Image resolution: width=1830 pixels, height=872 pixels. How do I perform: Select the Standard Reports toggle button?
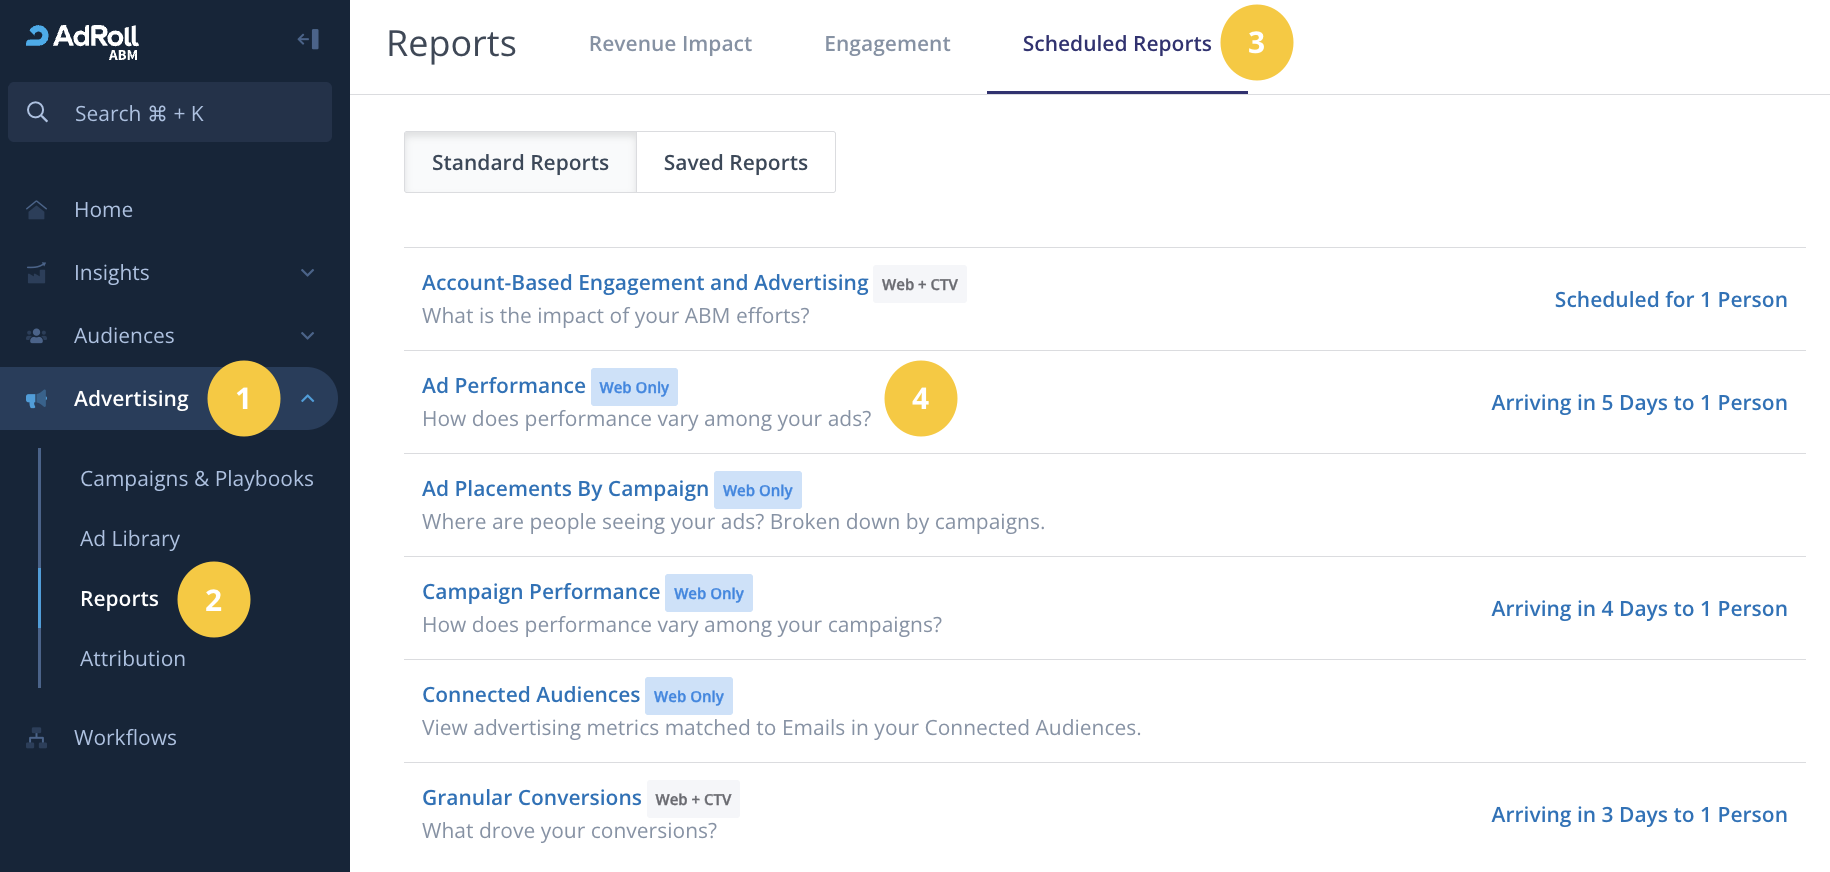click(520, 163)
